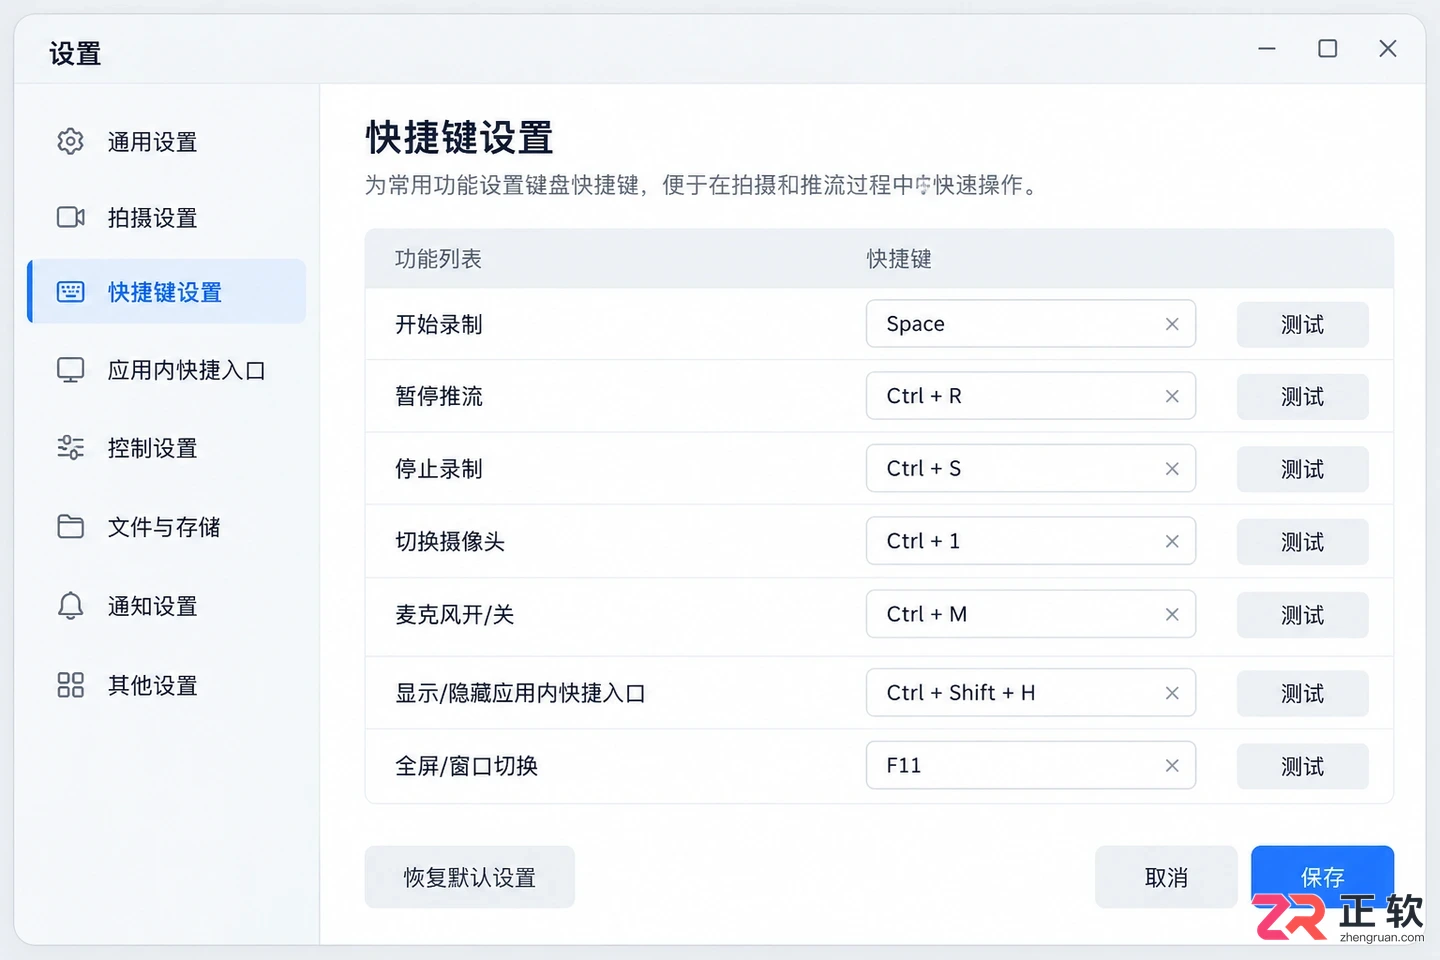
Task: Clear the Ctrl + R shortcut for 暂停推流
Action: coord(1172,396)
